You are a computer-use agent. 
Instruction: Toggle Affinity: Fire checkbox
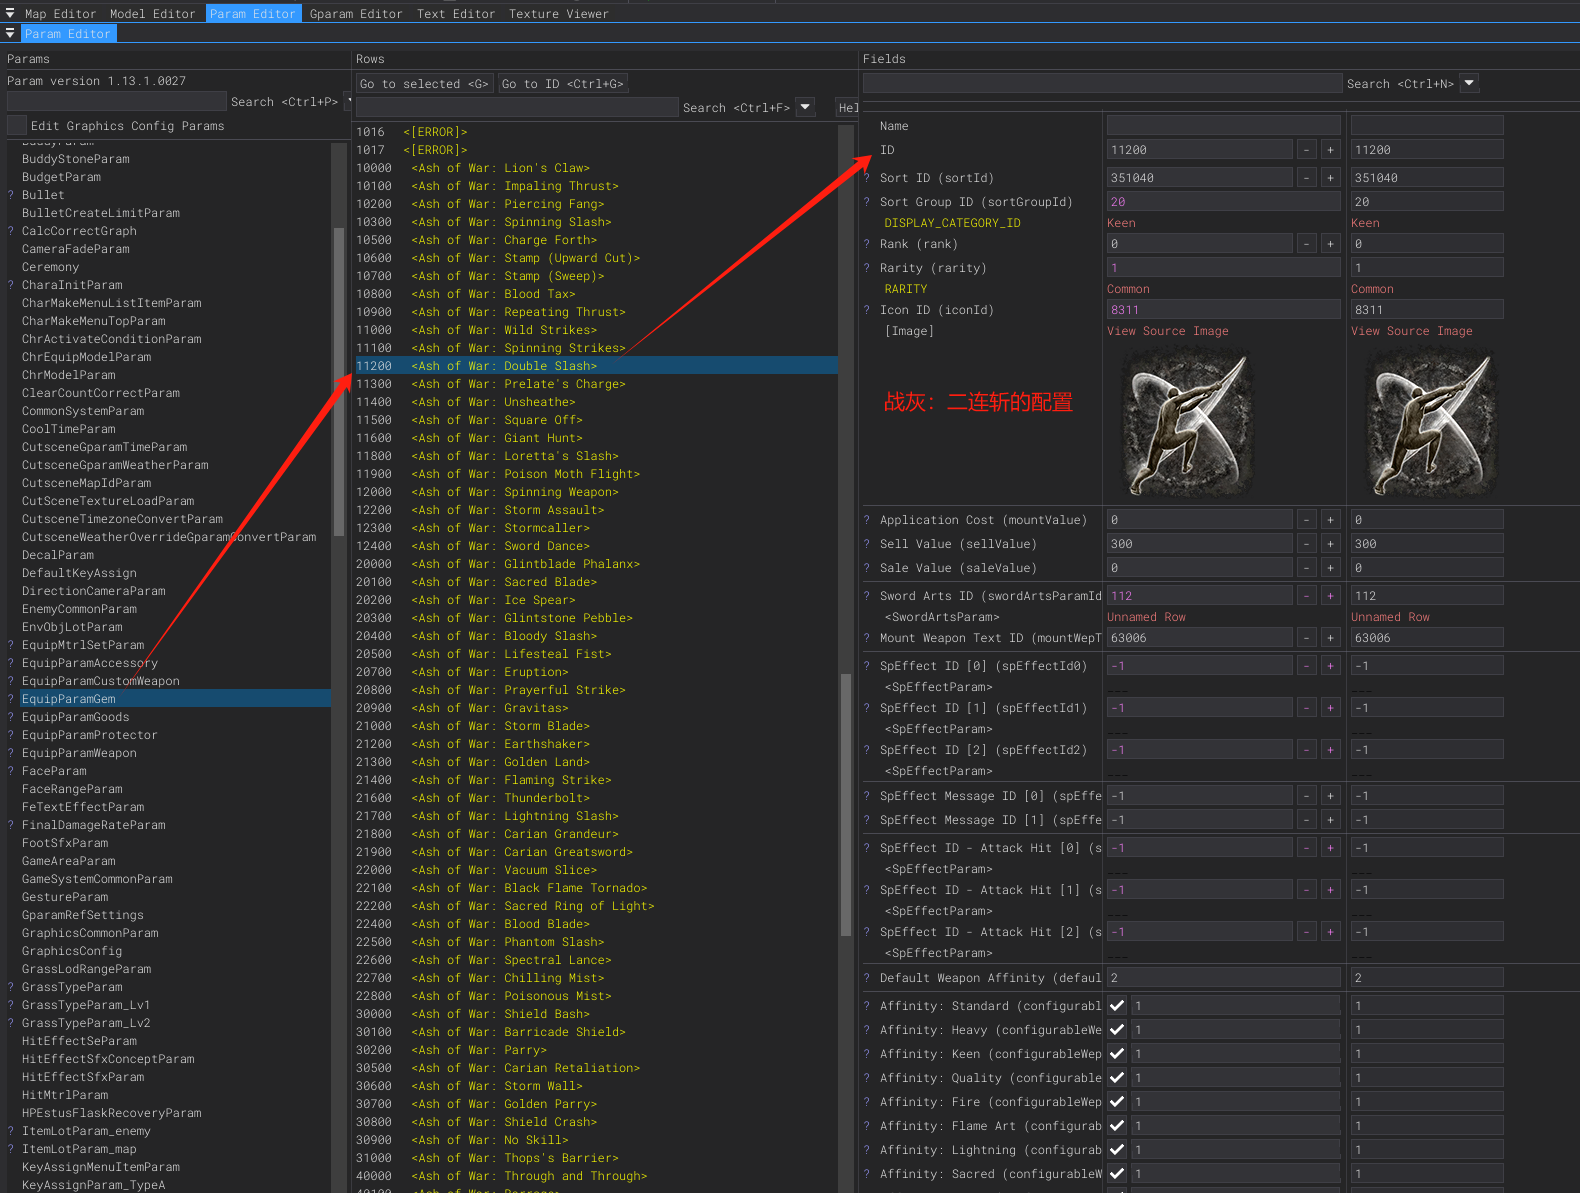click(1117, 1102)
